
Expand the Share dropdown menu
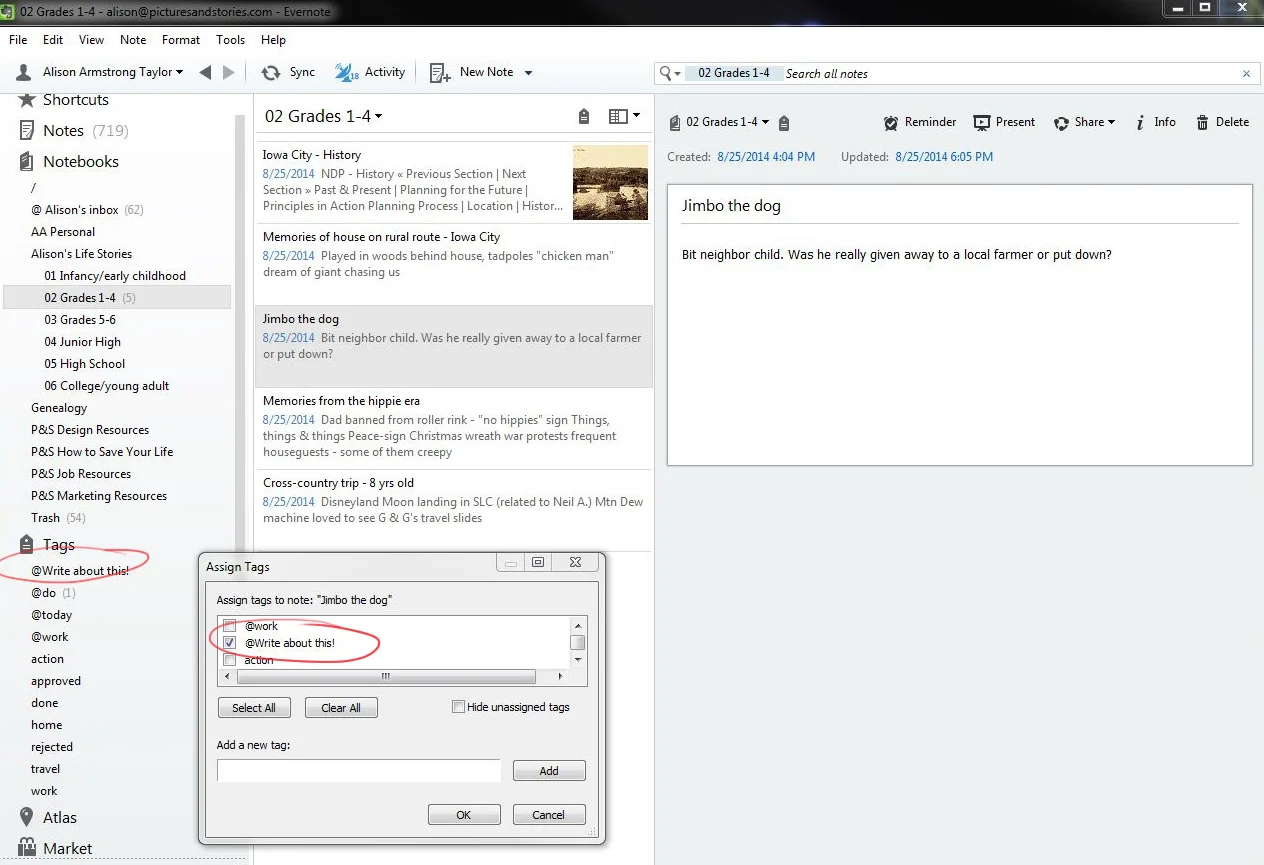(1086, 122)
